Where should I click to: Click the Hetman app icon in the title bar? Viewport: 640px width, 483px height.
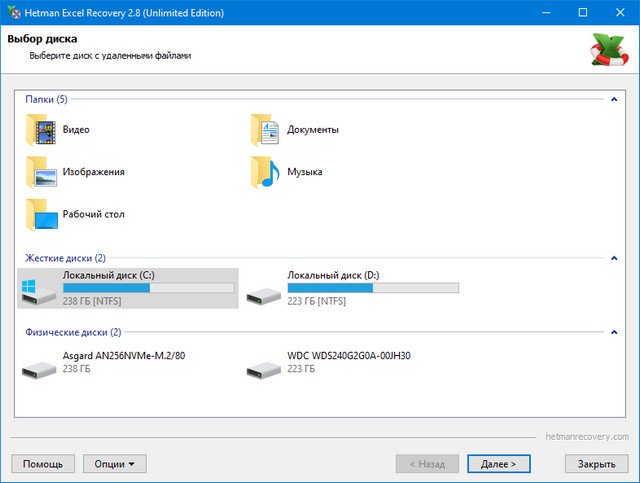click(x=14, y=12)
